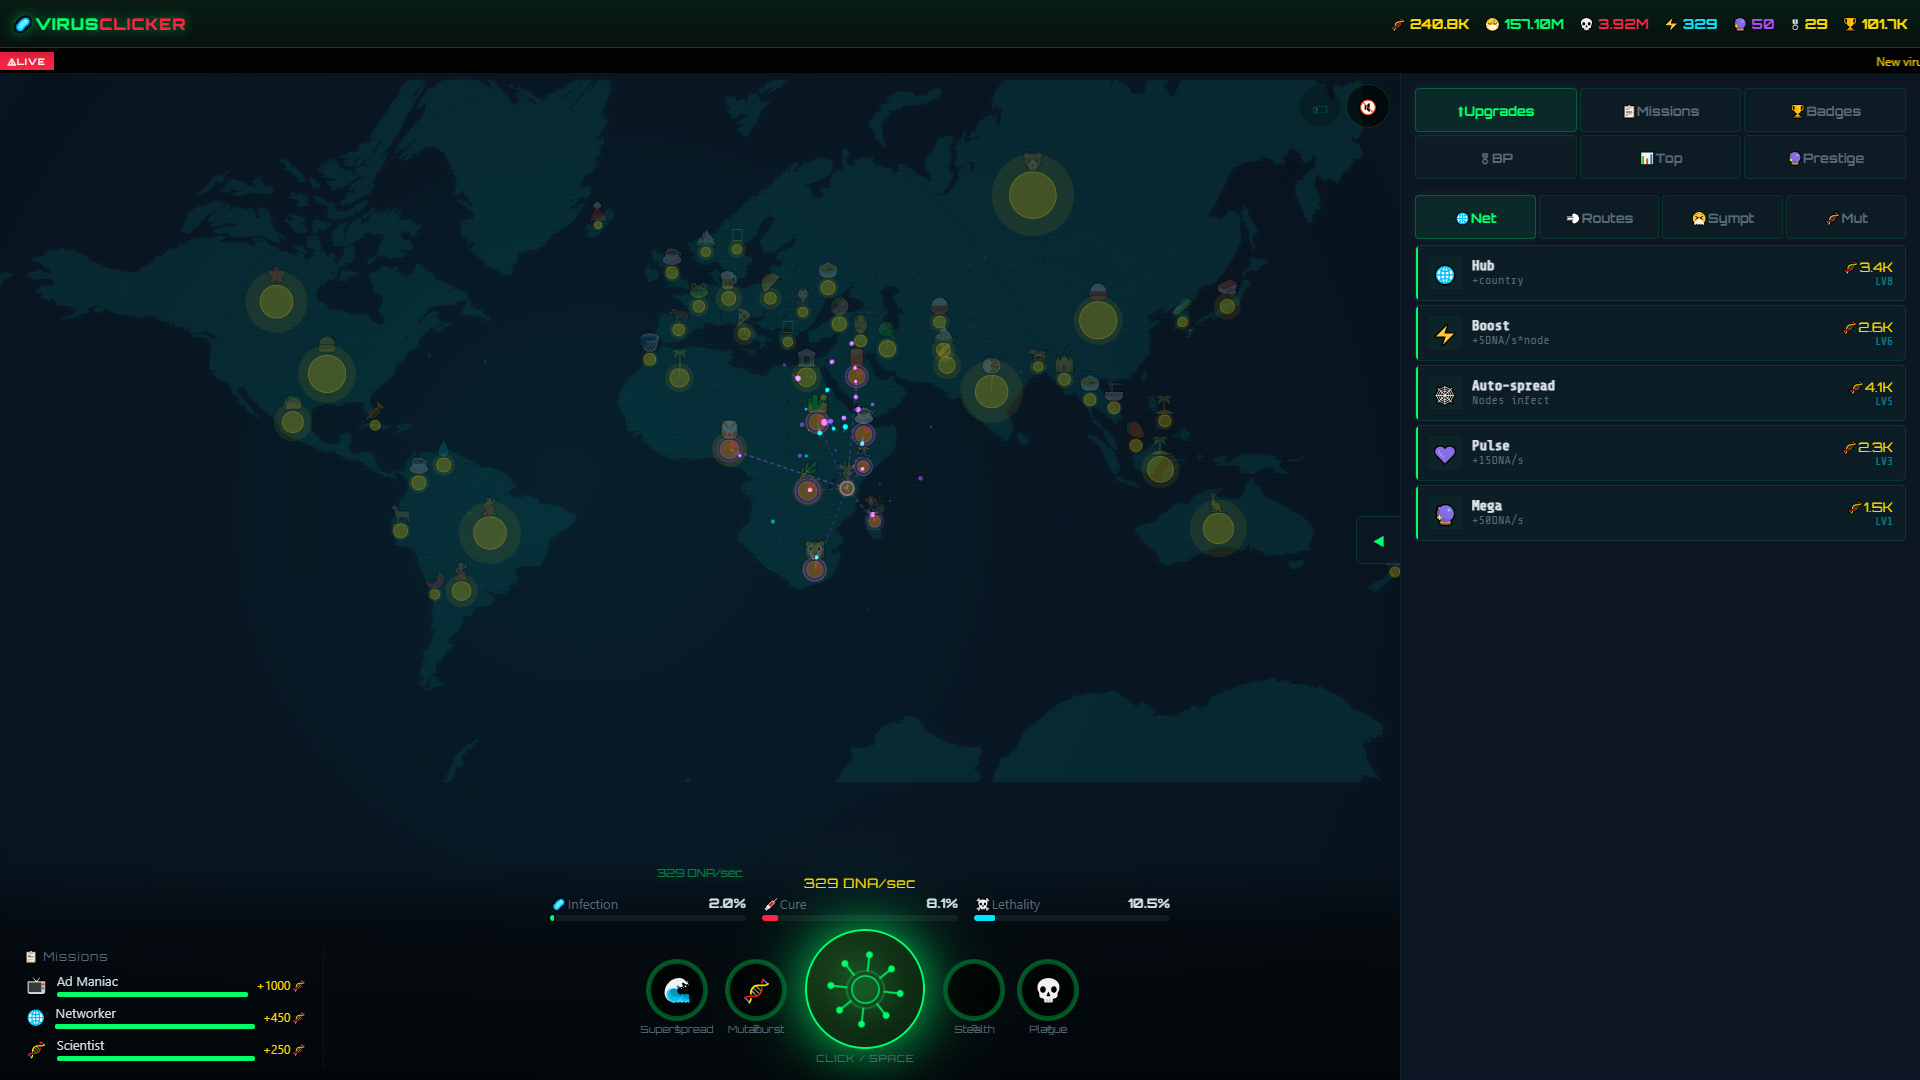Click the Cure progress bar

[858, 916]
